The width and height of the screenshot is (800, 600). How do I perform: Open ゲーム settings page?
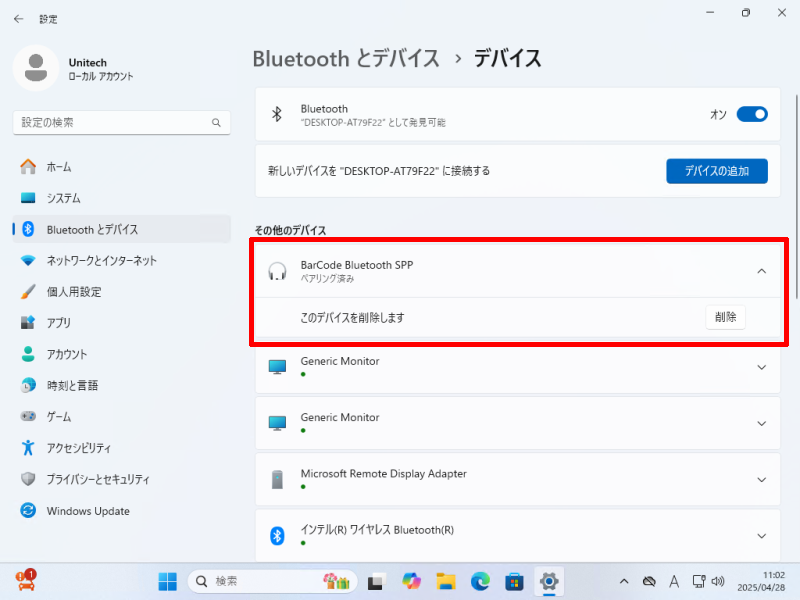[x=121, y=416]
